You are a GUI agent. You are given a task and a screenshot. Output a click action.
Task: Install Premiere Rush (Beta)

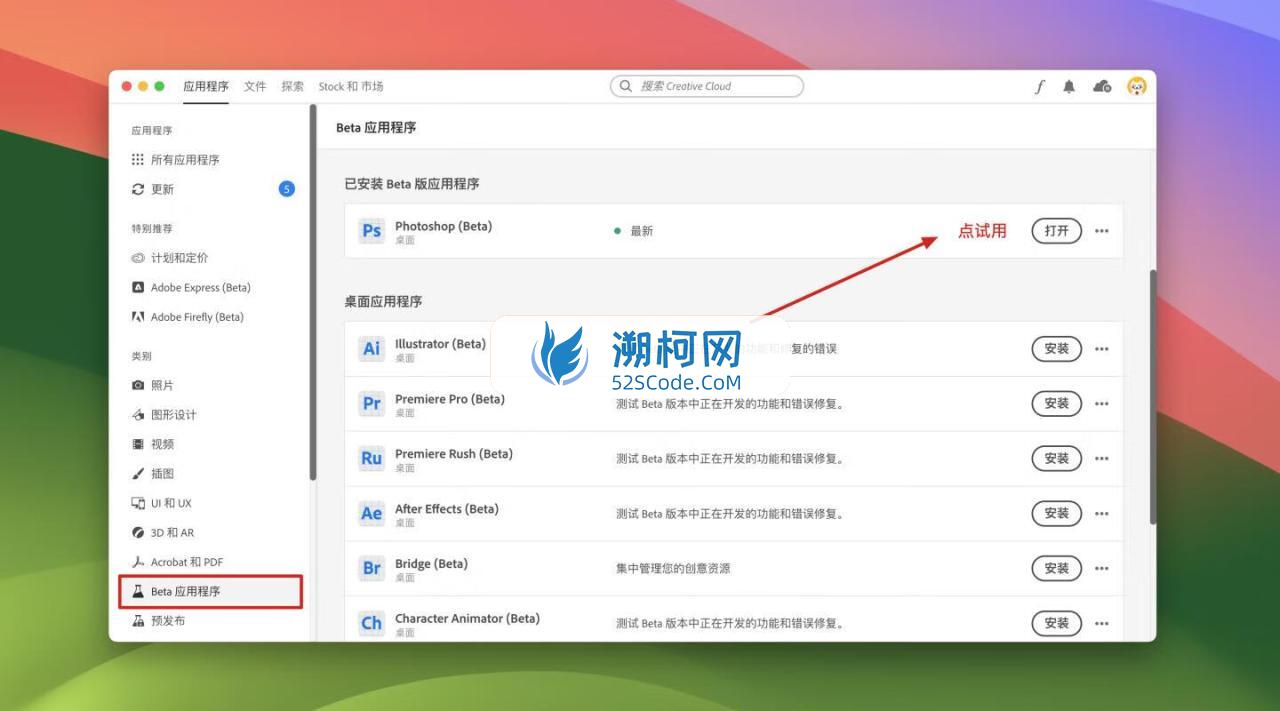point(1057,459)
